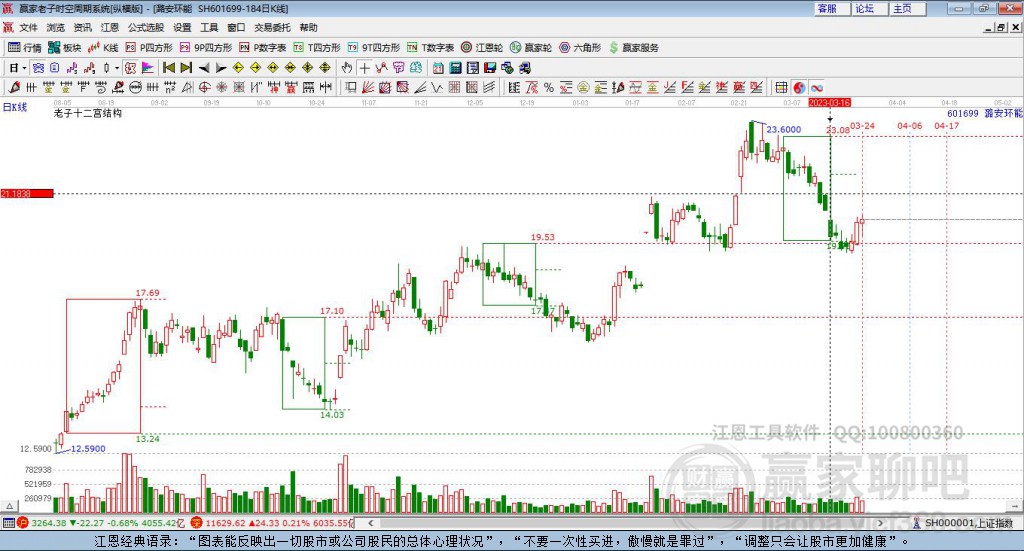The height and width of the screenshot is (551, 1024).
Task: Open the 行情 market quotes view
Action: click(x=24, y=48)
